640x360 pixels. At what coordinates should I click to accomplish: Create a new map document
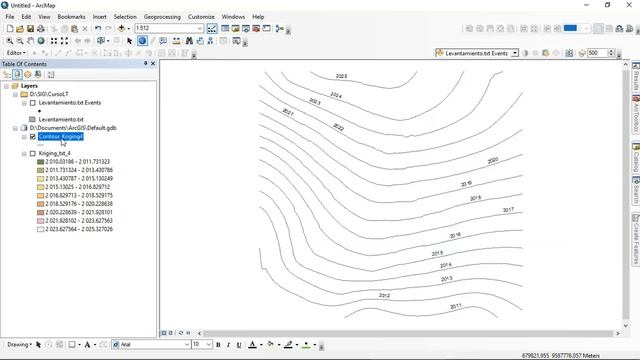10,29
